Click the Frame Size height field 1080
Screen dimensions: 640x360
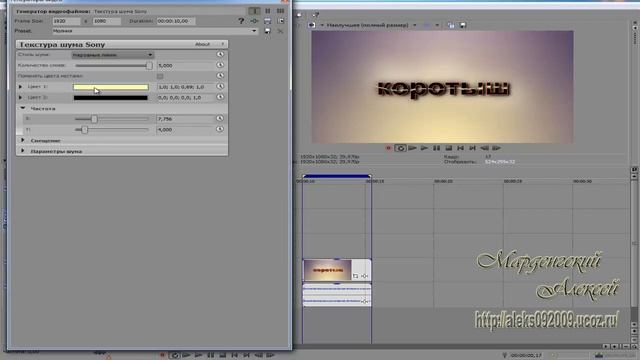[x=107, y=21]
